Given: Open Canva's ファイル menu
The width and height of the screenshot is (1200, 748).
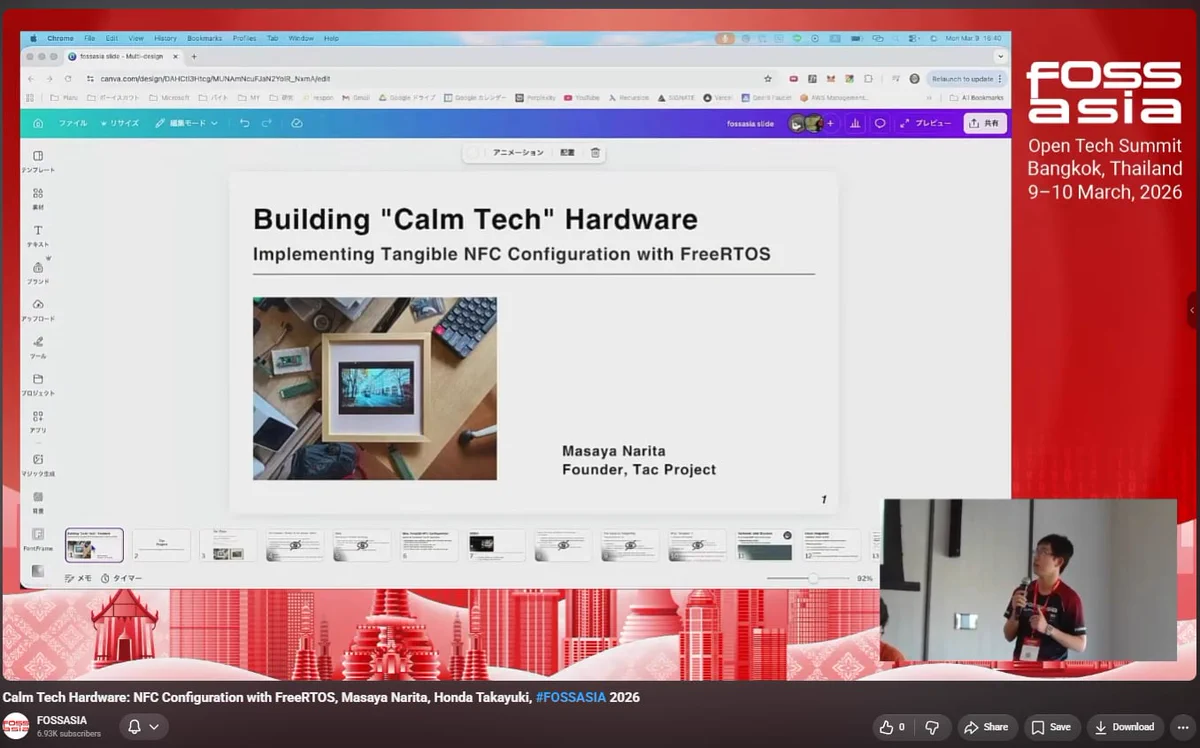Looking at the screenshot, I should pyautogui.click(x=72, y=123).
